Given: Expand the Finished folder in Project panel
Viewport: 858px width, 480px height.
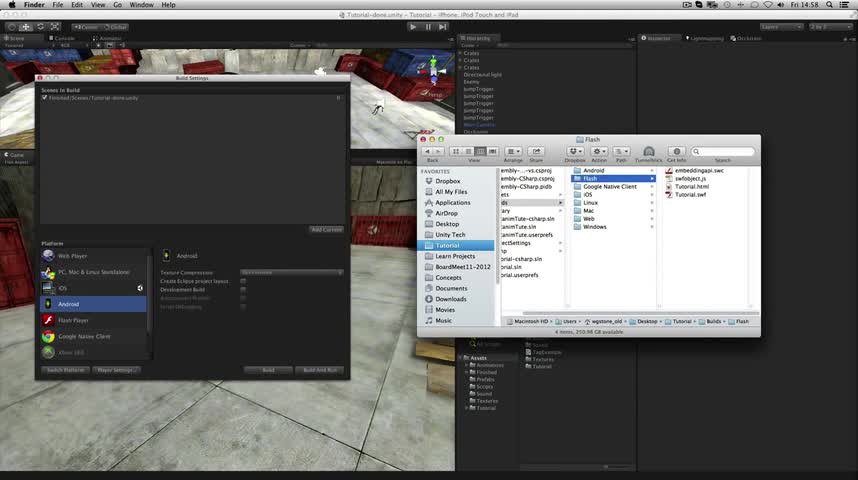Looking at the screenshot, I should pos(467,372).
